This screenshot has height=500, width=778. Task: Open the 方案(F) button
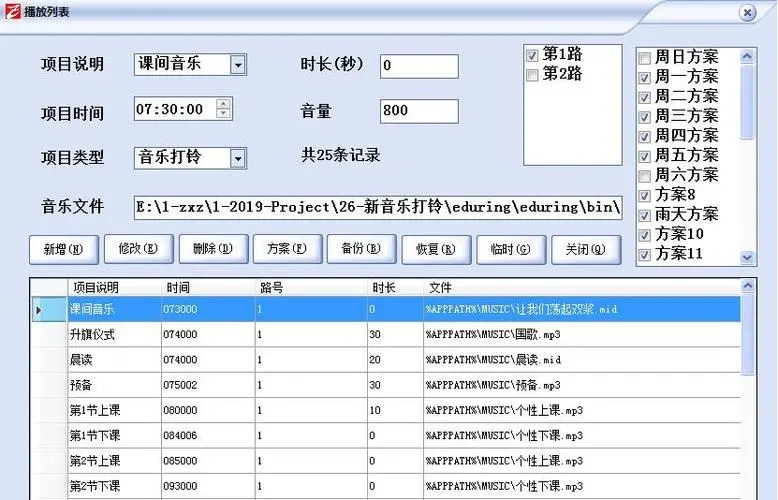point(287,249)
